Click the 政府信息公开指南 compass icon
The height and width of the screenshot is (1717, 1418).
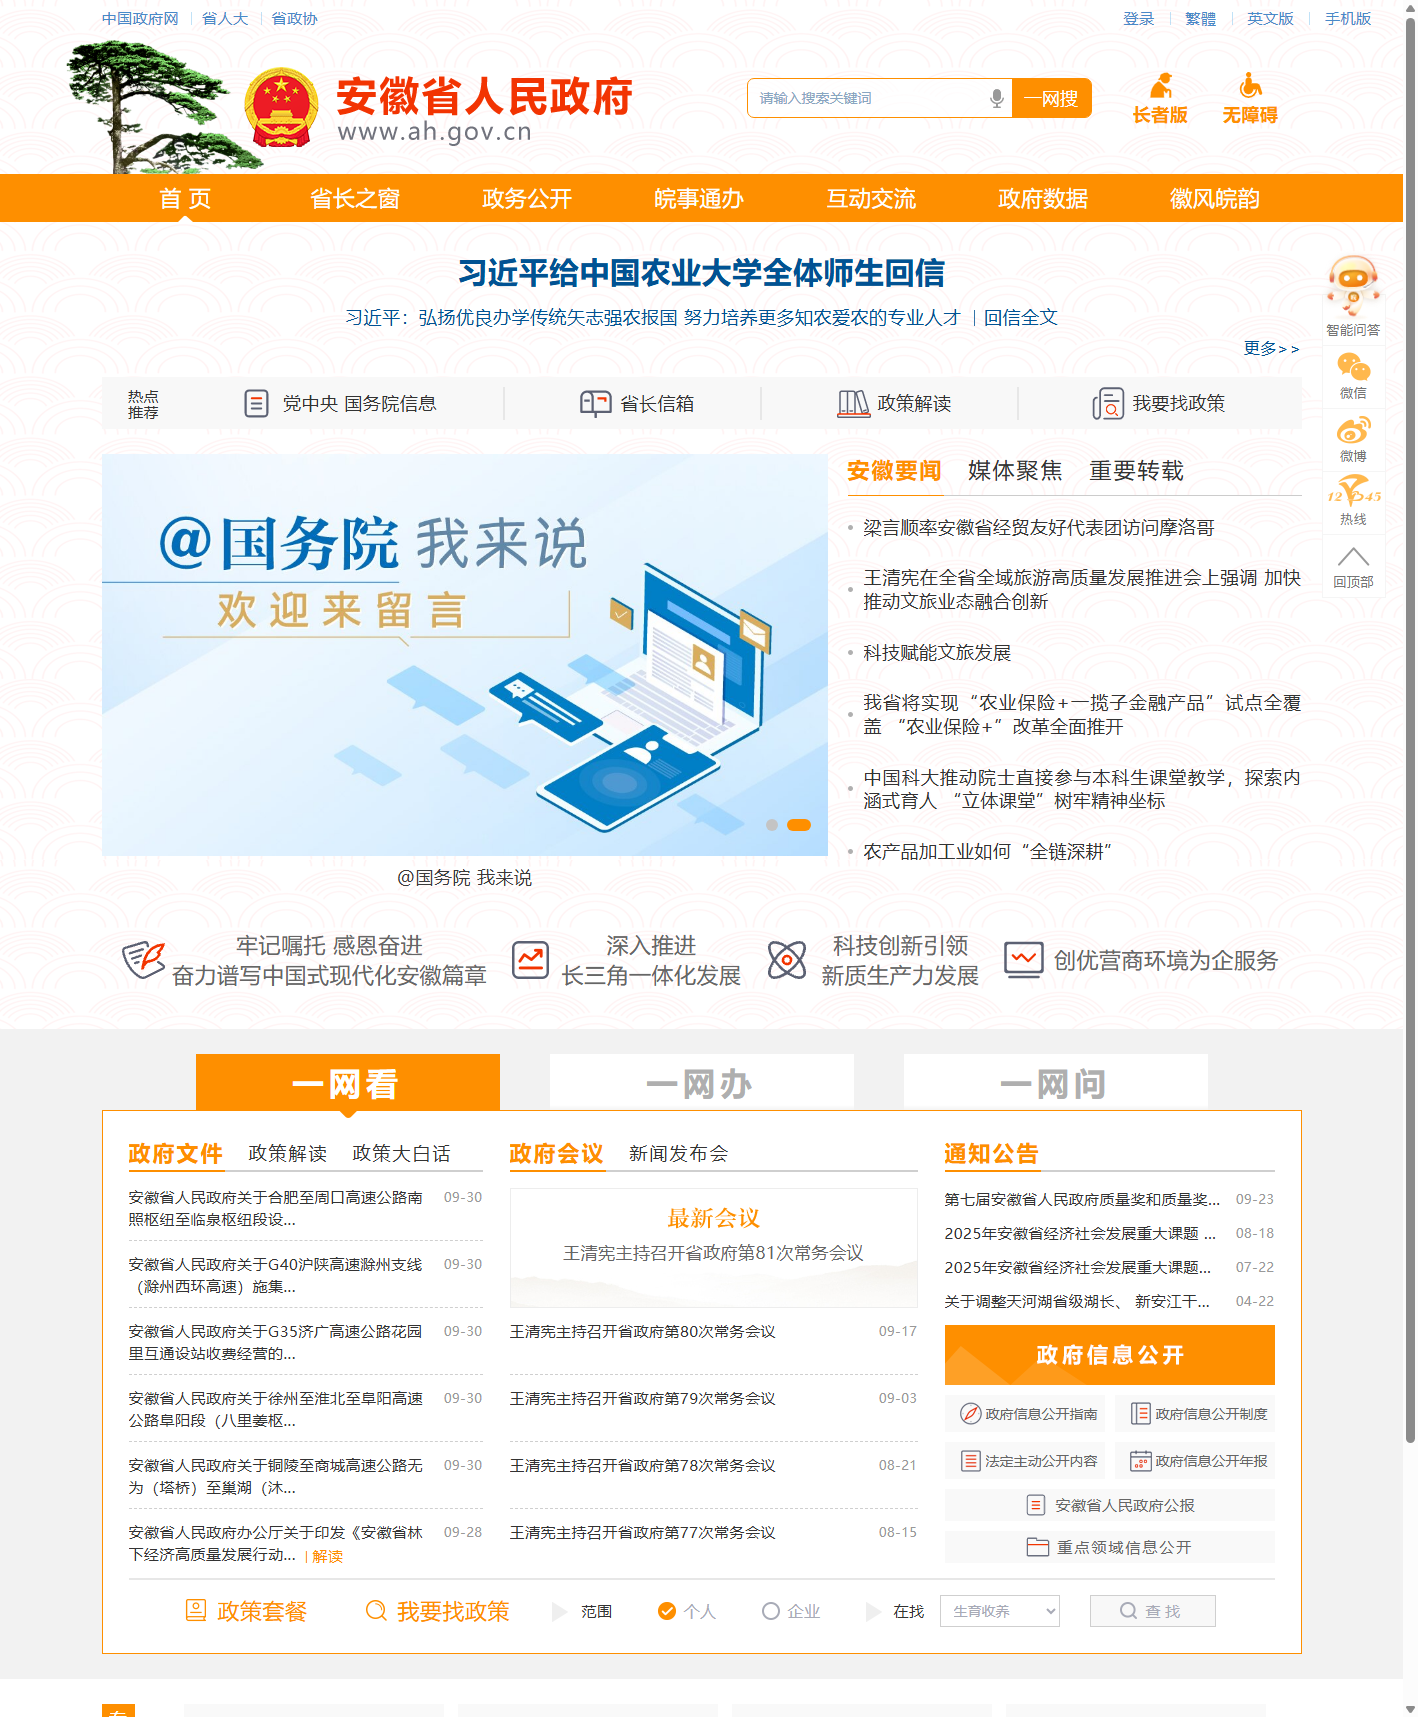(970, 1413)
